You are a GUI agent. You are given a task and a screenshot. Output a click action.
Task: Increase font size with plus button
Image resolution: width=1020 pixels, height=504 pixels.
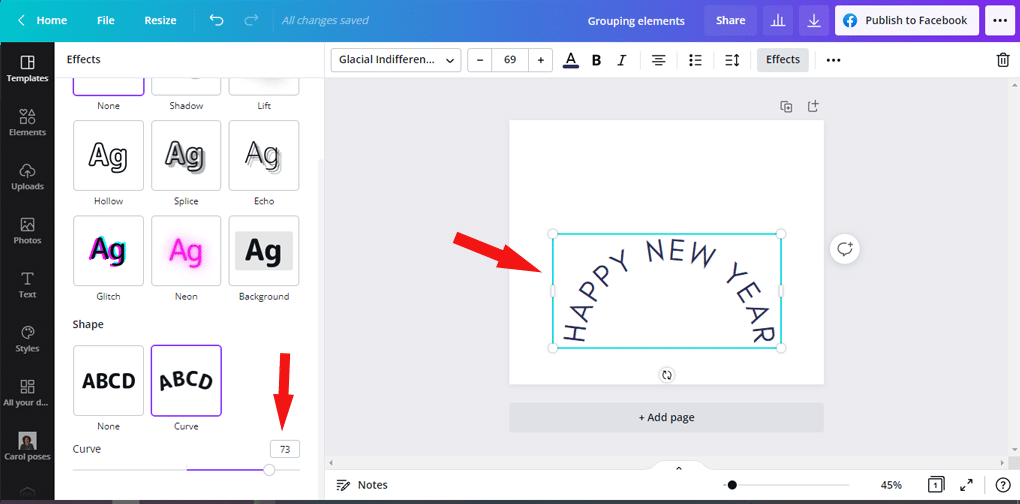coord(541,60)
